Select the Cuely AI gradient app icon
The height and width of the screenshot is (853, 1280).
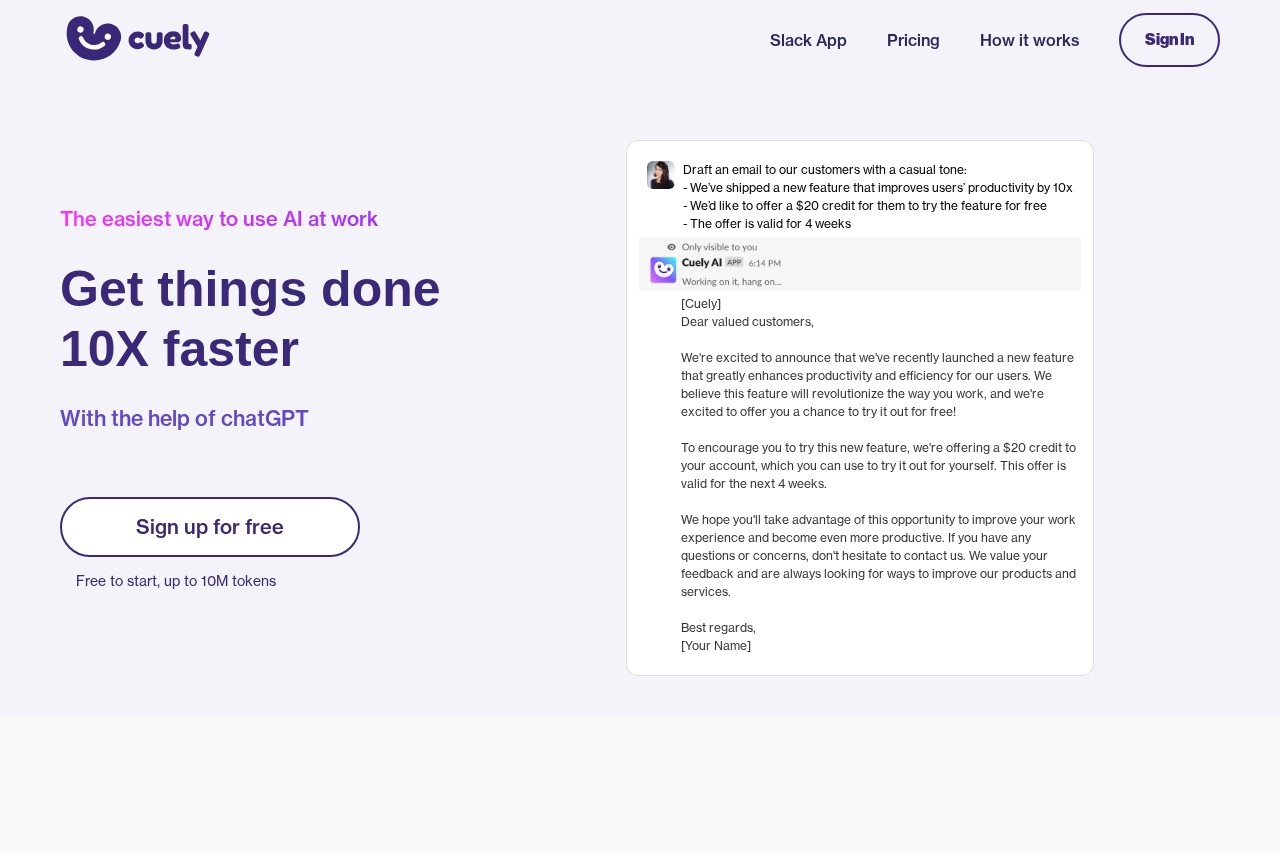coord(663,270)
